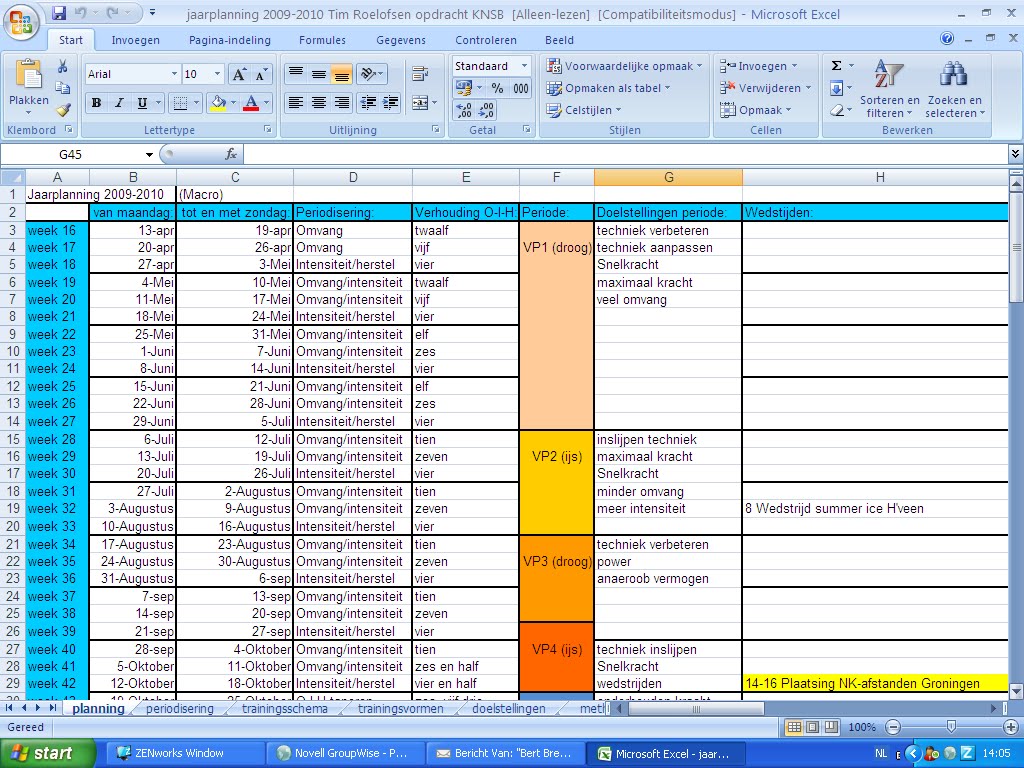Viewport: 1024px width, 768px height.
Task: Increase indent in Uitlijning group
Action: tap(391, 103)
